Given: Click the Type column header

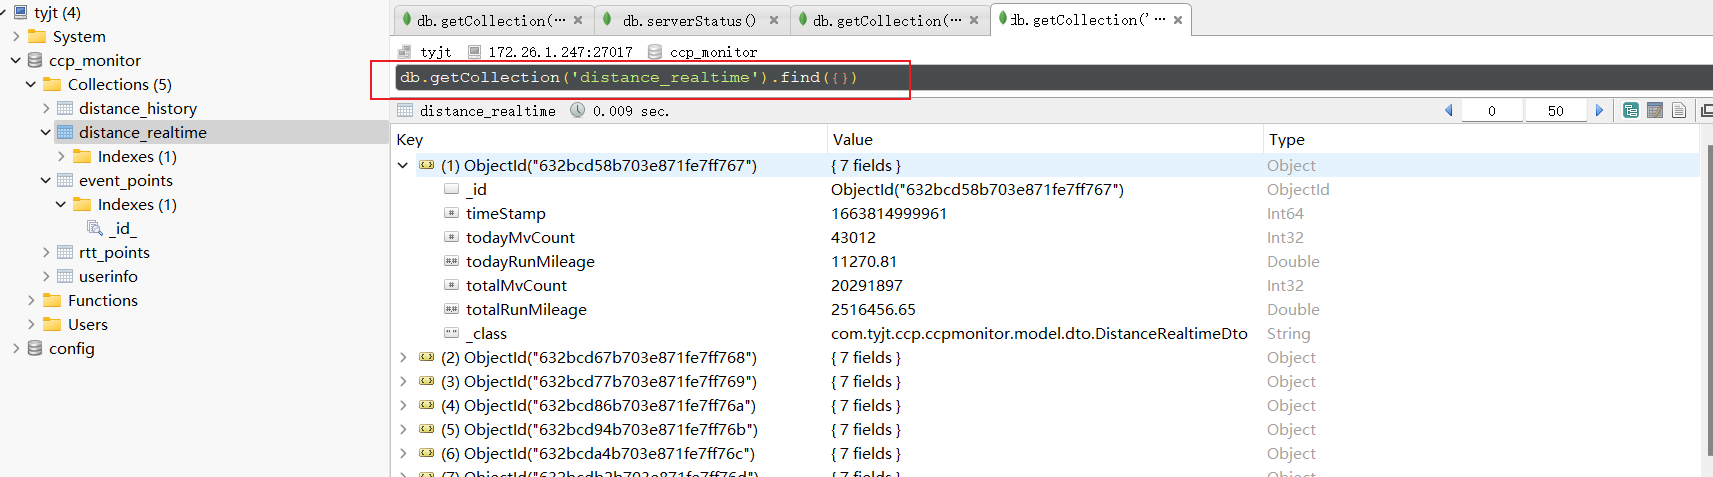Looking at the screenshot, I should coord(1482,140).
